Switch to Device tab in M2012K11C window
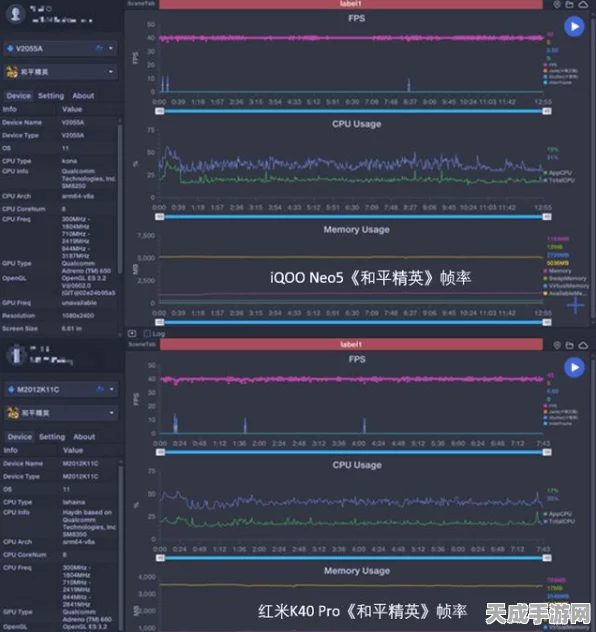 click(x=19, y=437)
